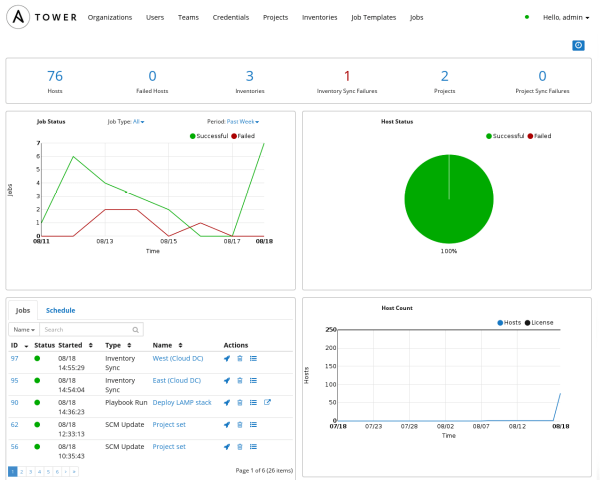Relaunch job 56 with the rocket icon

pos(227,447)
